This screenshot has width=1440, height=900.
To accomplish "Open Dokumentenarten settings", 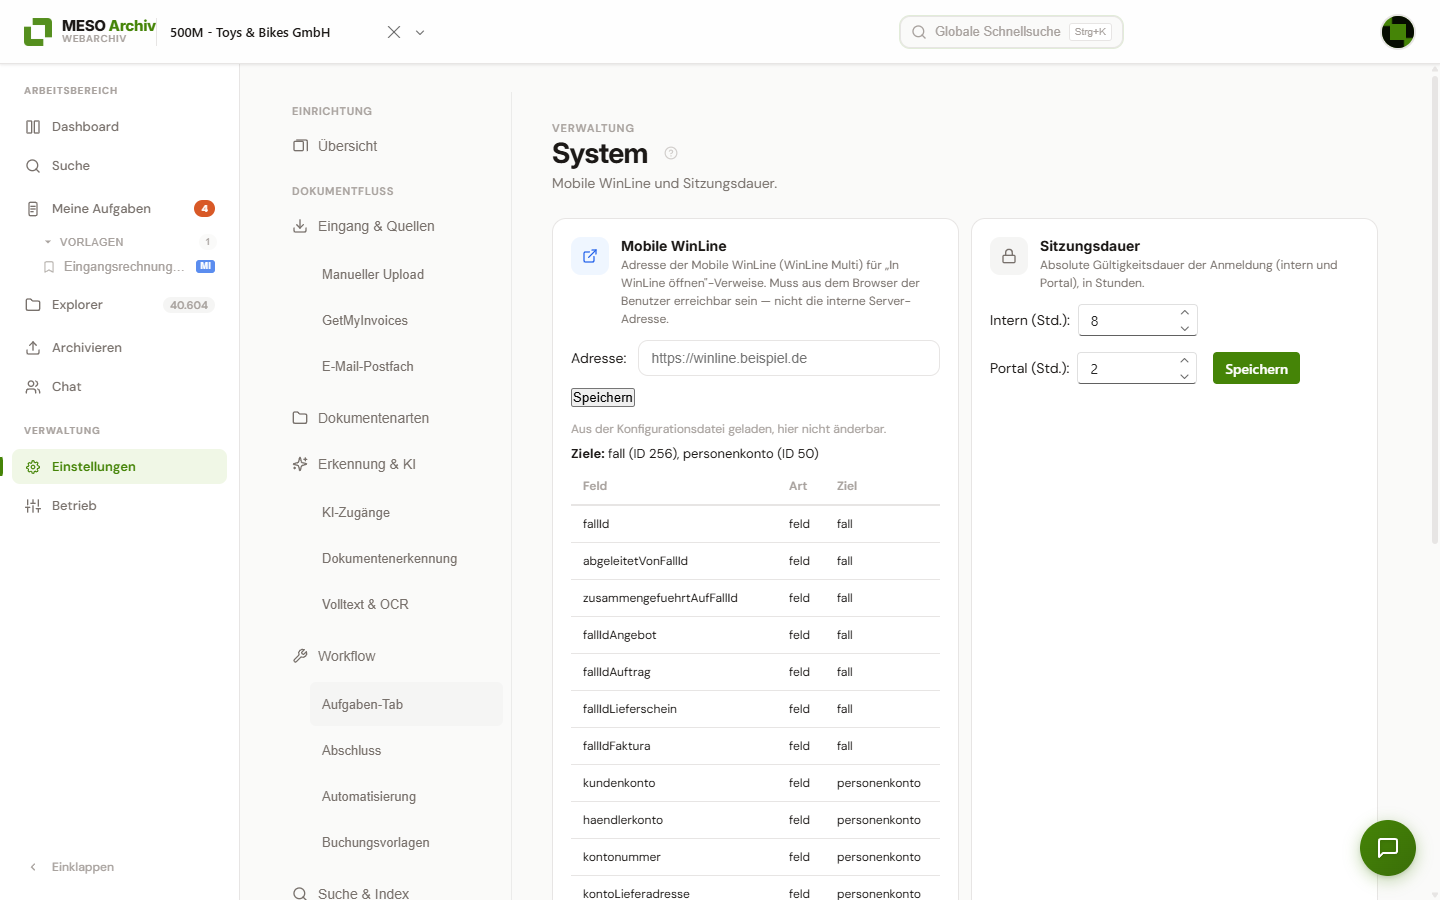I will coord(392,418).
